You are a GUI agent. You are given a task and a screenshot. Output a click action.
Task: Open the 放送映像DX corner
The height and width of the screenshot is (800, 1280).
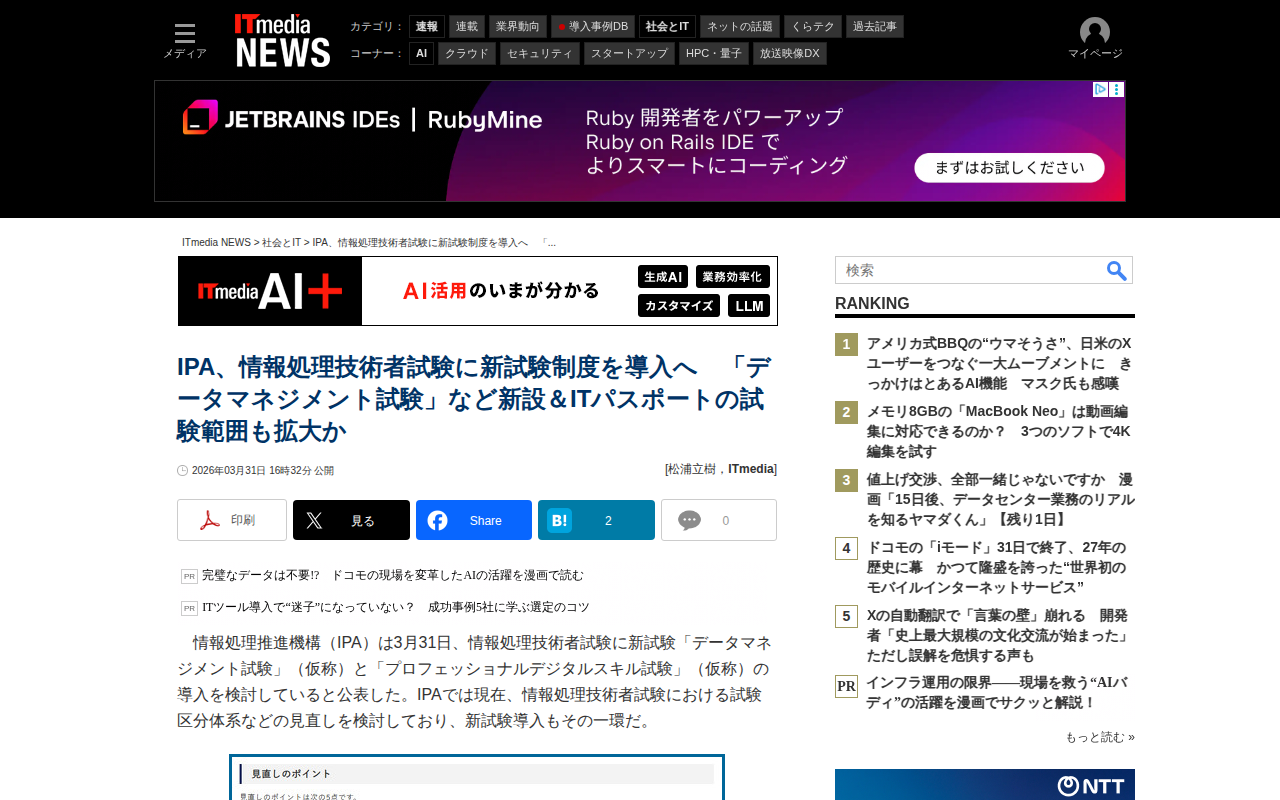tap(790, 53)
